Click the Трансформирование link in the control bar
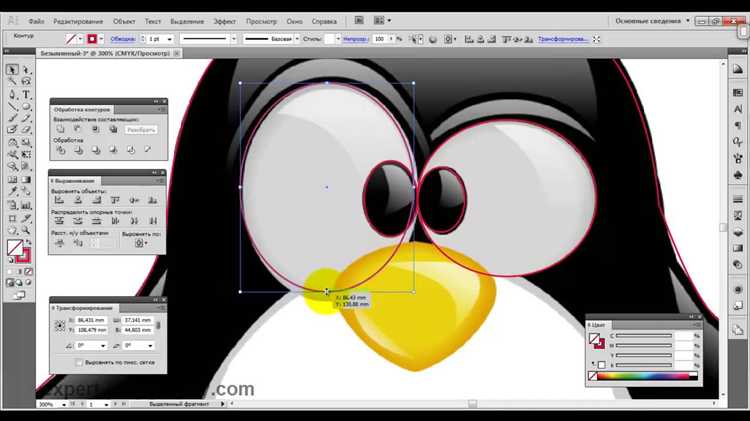Viewport: 750px width, 421px height. [562, 39]
